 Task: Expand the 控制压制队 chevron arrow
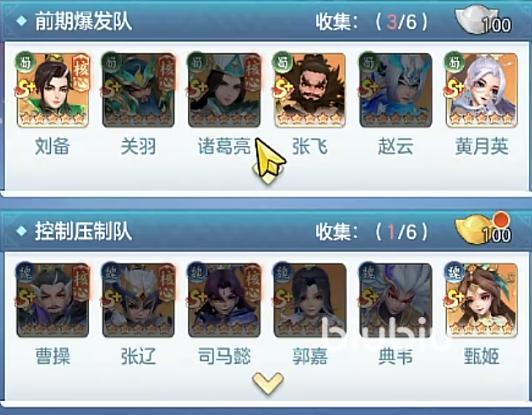[267, 383]
